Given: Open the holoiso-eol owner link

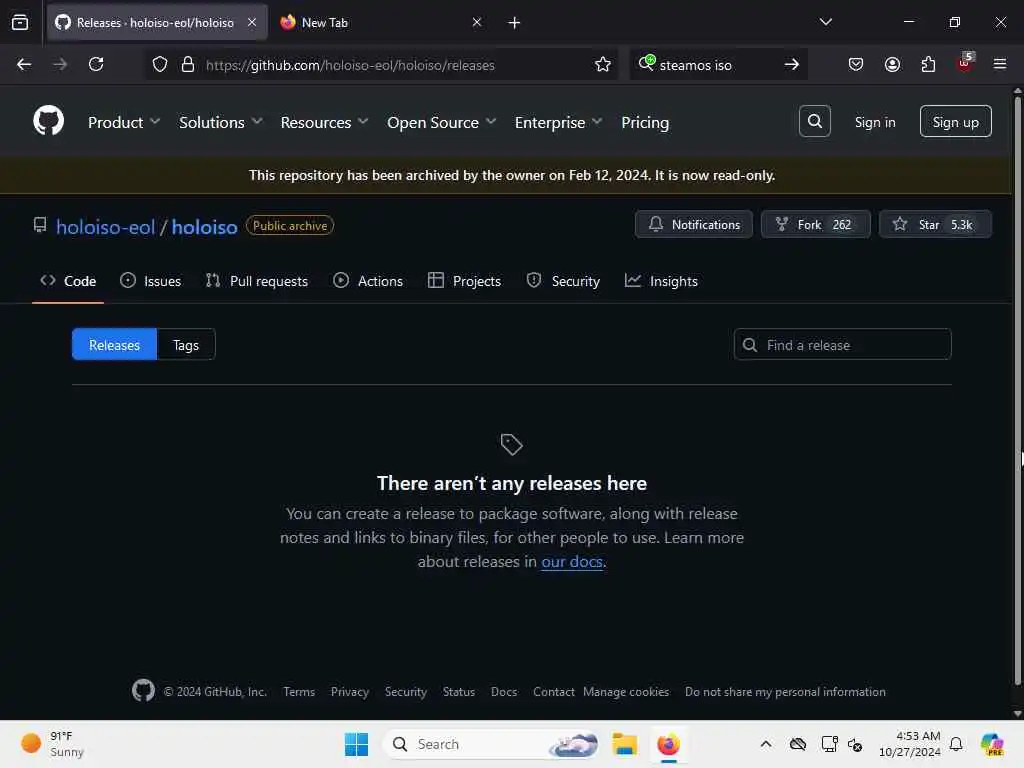Looking at the screenshot, I should (x=105, y=227).
